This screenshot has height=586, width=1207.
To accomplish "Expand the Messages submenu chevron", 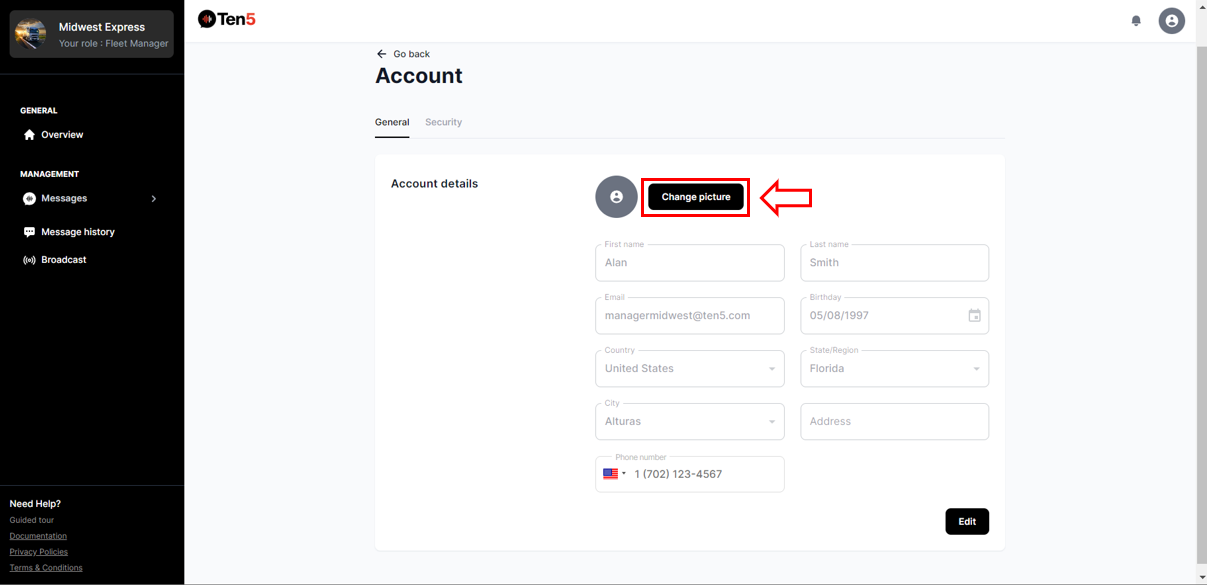I will point(153,199).
